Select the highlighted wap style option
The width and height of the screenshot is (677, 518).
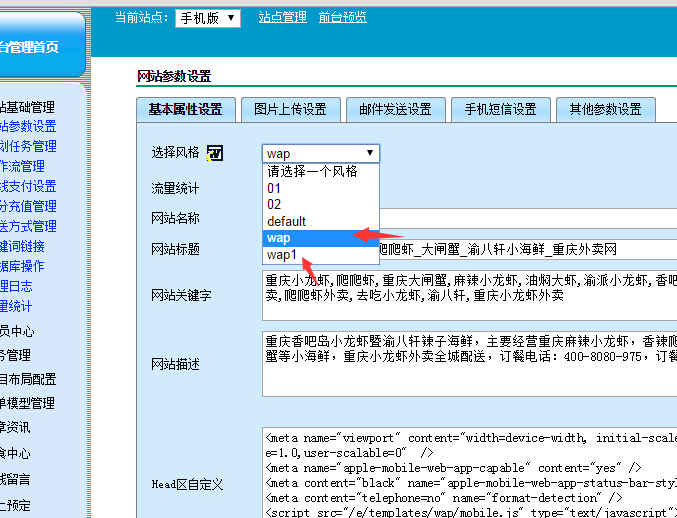point(321,238)
